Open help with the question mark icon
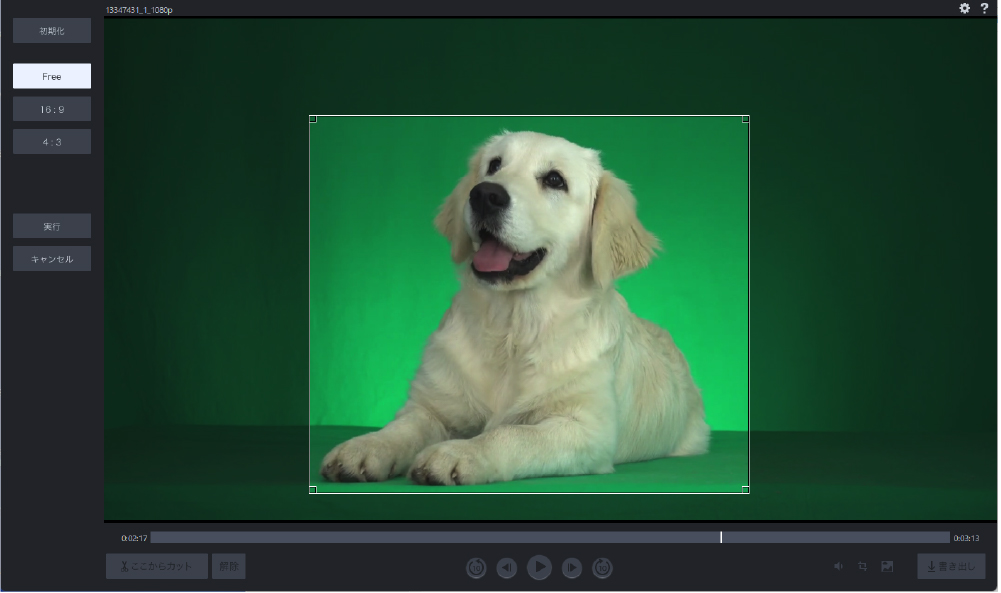Viewport: 1001px width, 593px height. (984, 8)
